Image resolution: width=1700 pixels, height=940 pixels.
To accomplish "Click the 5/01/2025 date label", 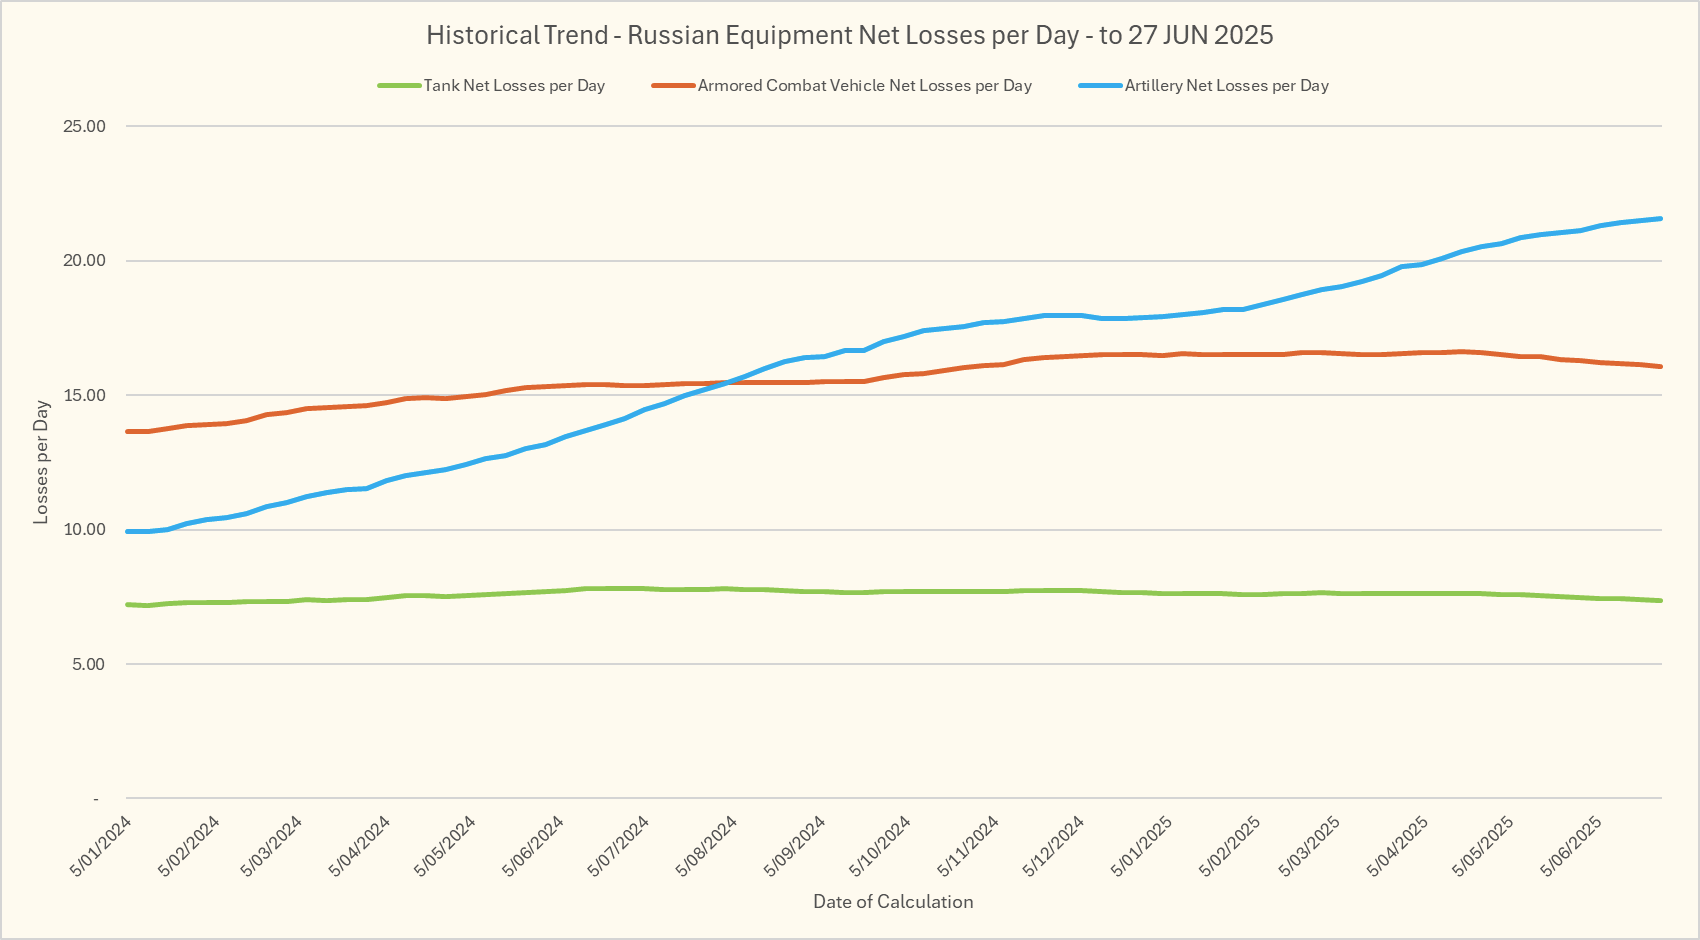I will (x=1142, y=846).
